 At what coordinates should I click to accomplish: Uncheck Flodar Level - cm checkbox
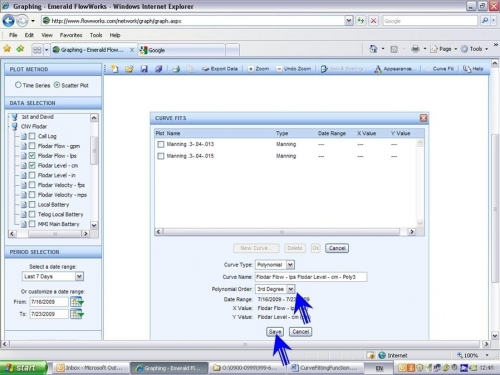32,165
